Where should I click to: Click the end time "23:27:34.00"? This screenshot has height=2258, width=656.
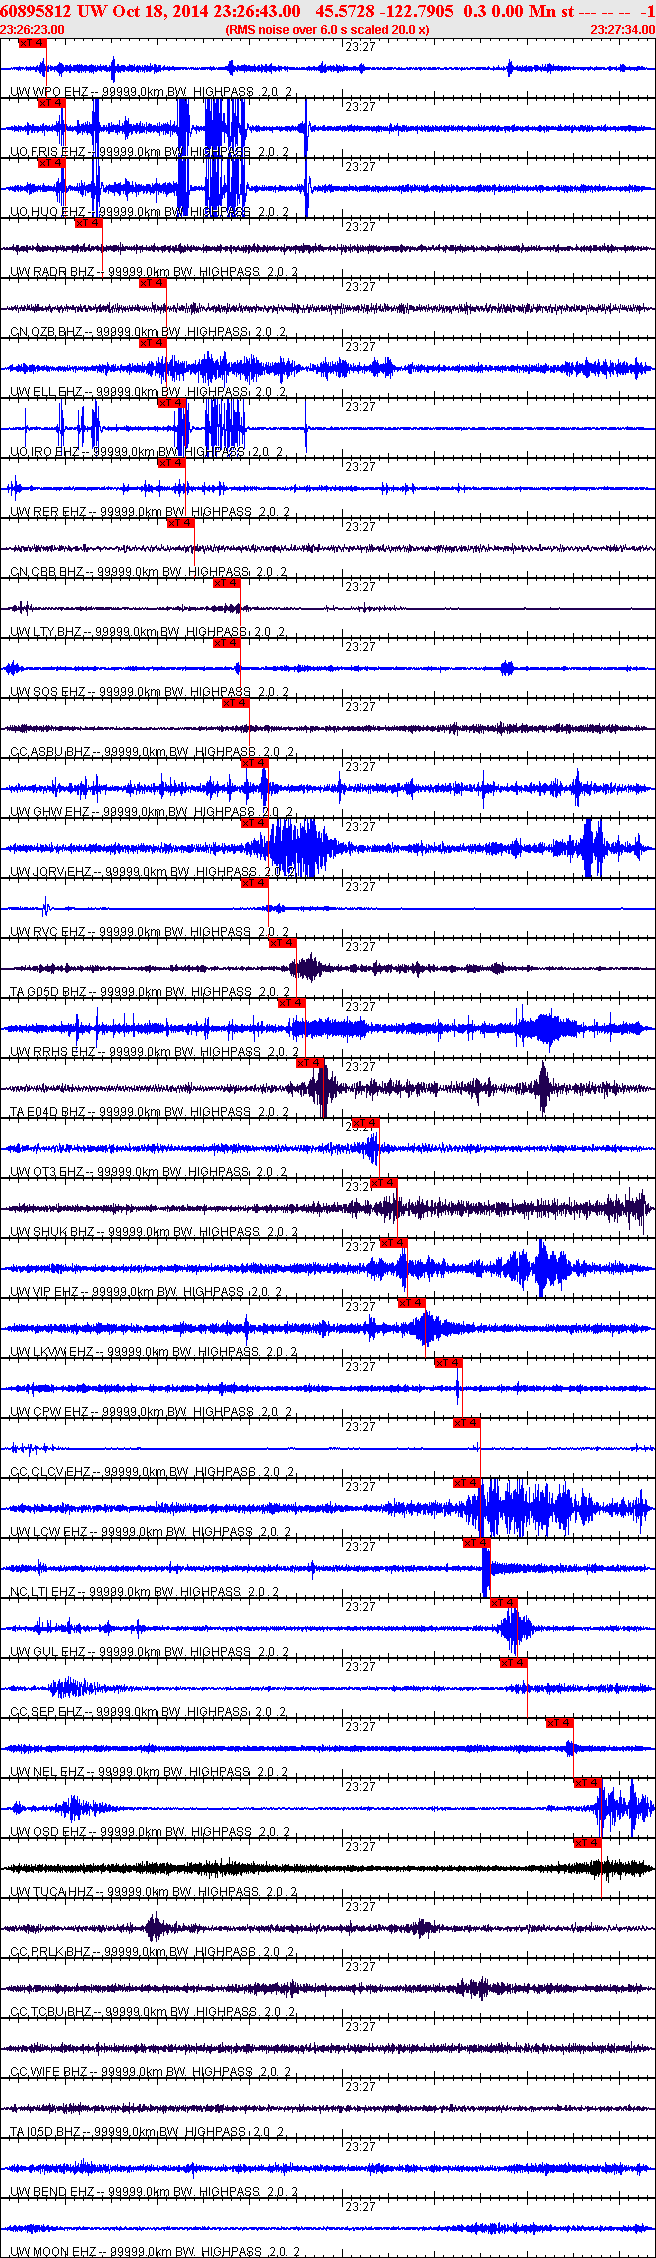(x=622, y=30)
